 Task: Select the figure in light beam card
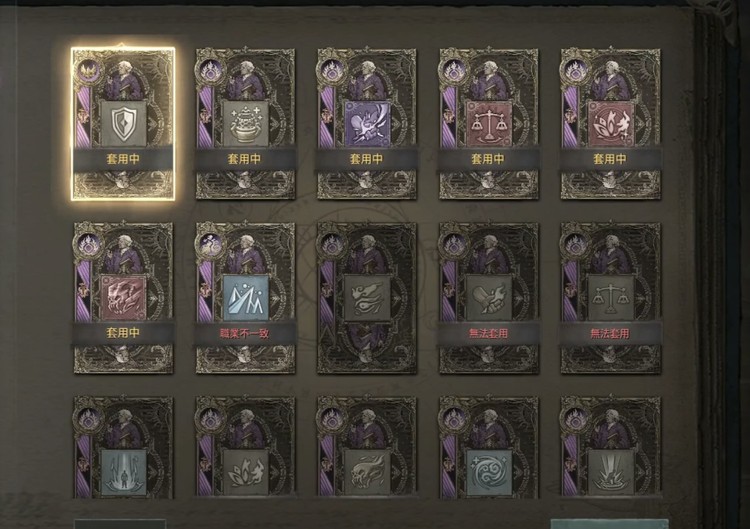tap(123, 448)
